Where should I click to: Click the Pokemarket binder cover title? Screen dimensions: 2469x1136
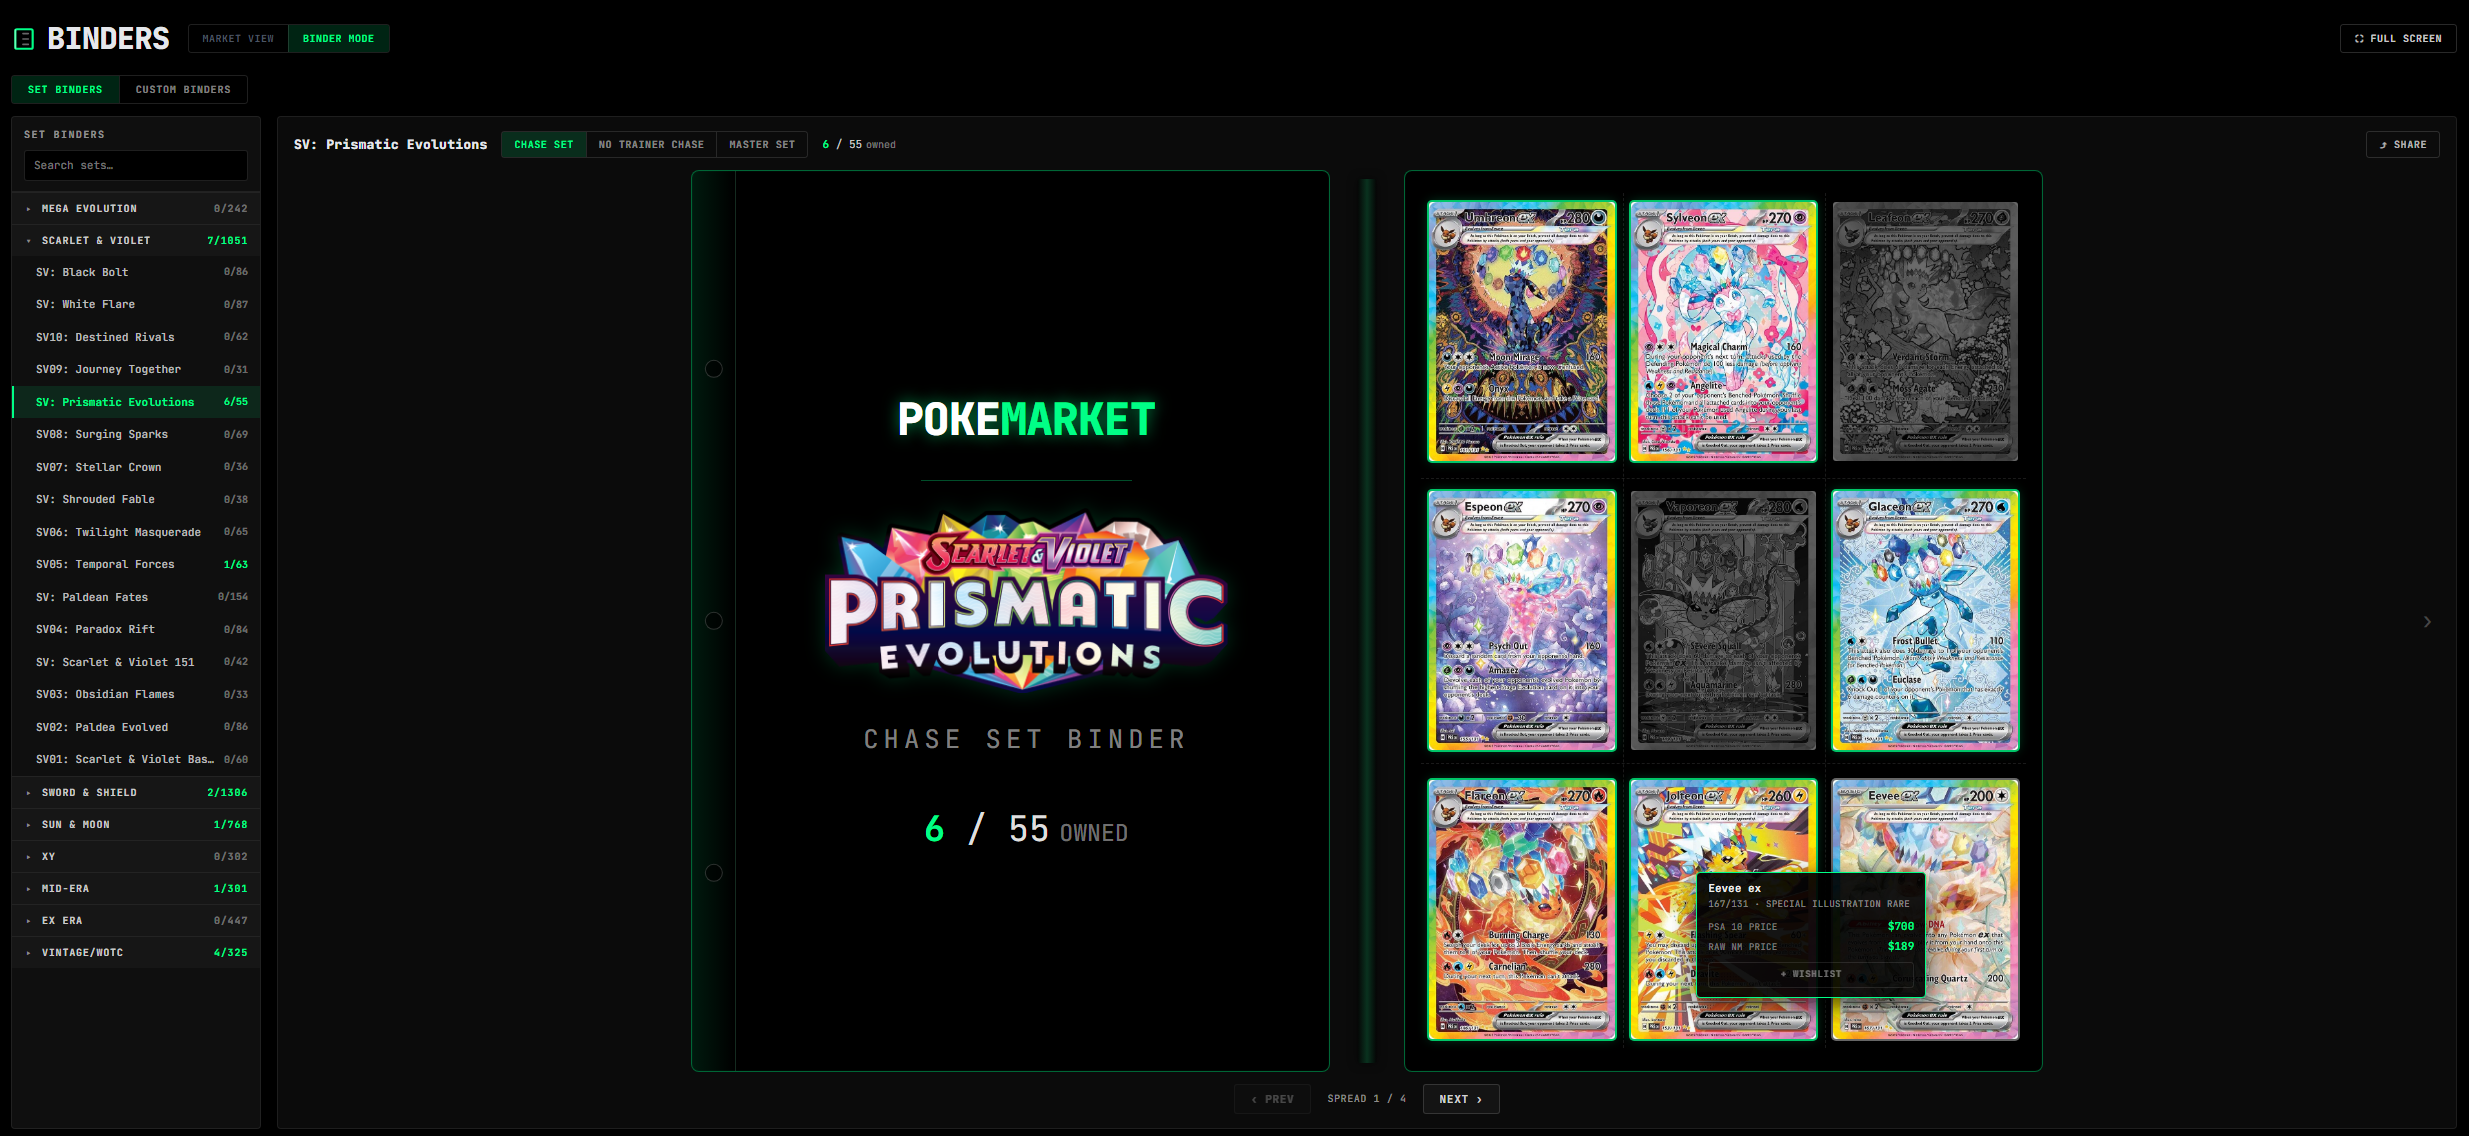(x=1026, y=419)
